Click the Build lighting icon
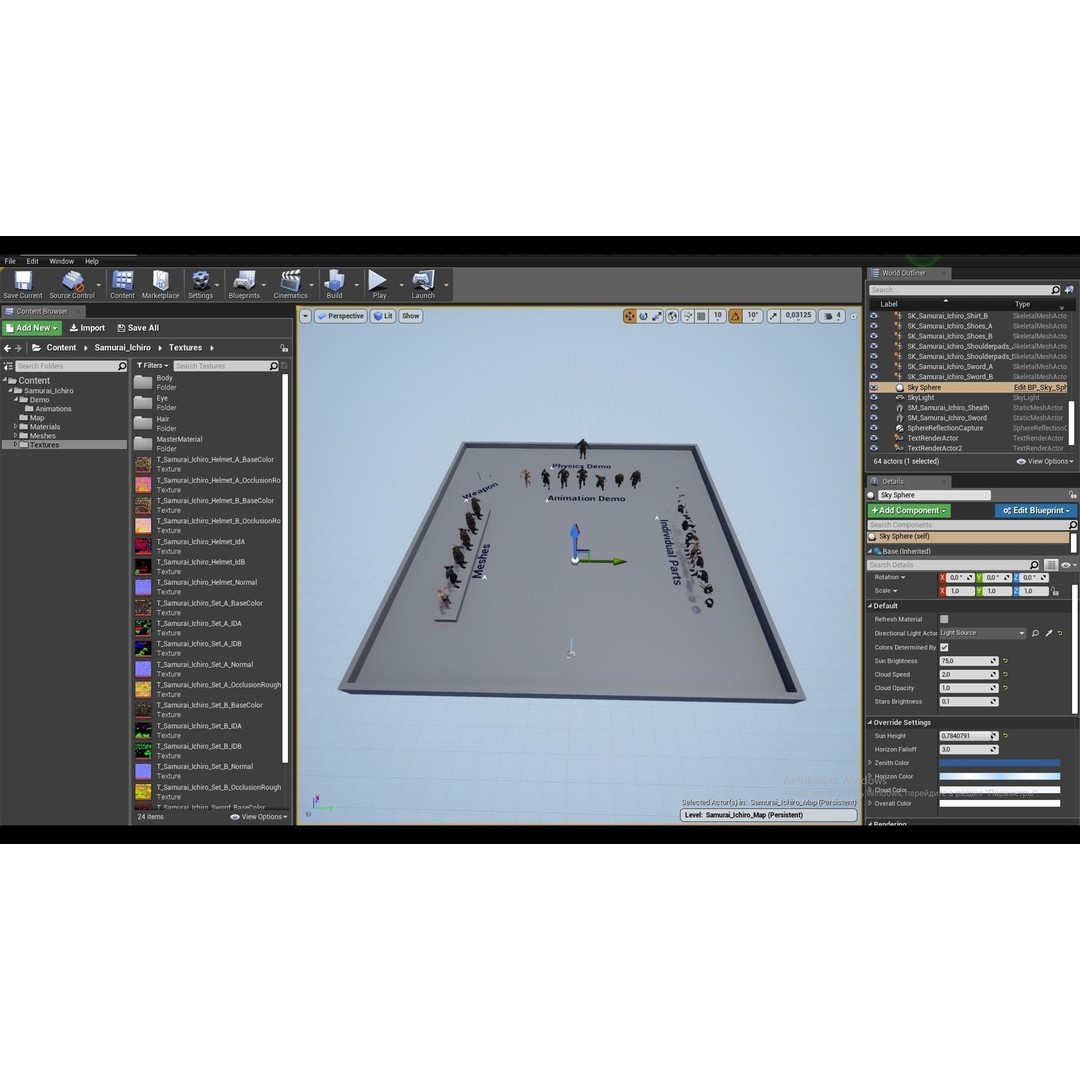Screen dimensions: 1080x1080 tap(335, 284)
